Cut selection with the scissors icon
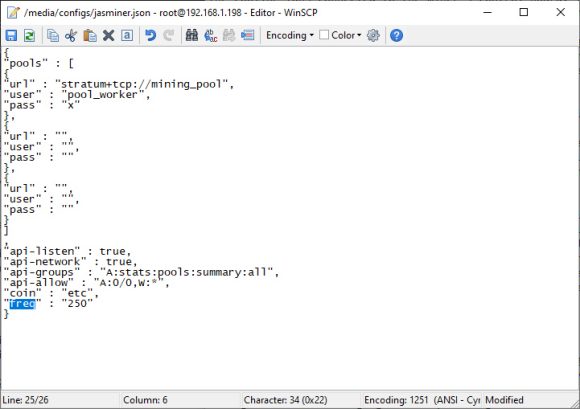This screenshot has height=409, width=580. [x=71, y=36]
